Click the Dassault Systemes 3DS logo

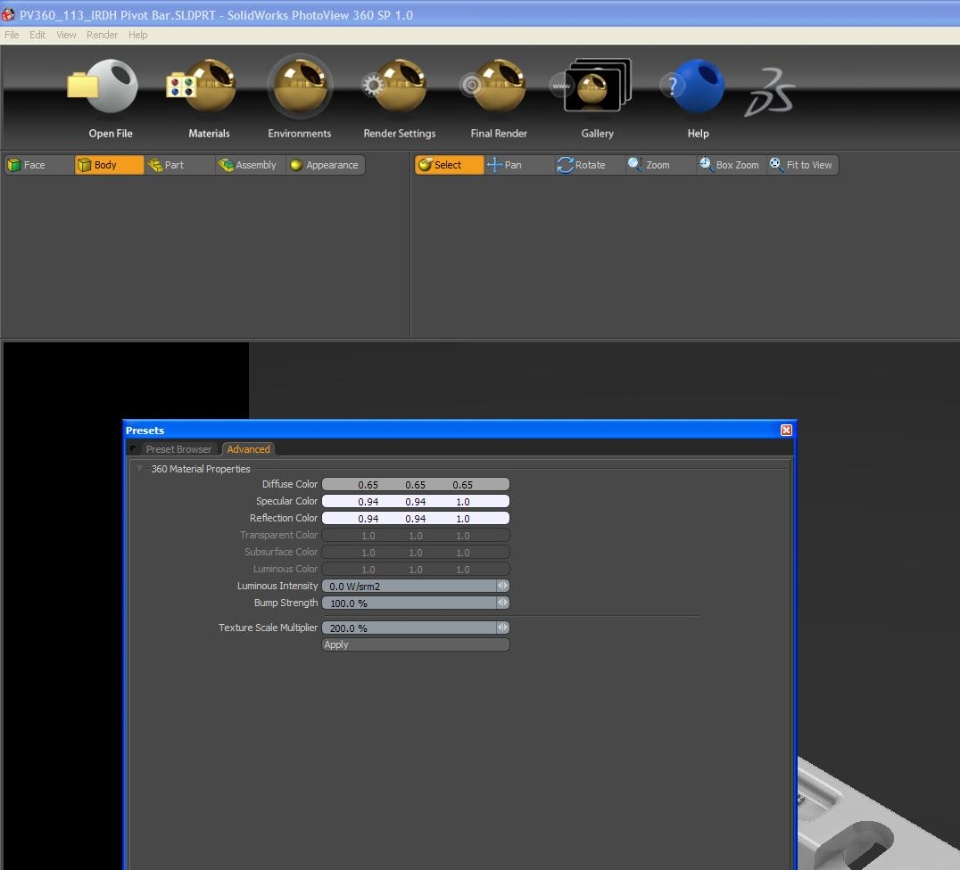(x=770, y=92)
